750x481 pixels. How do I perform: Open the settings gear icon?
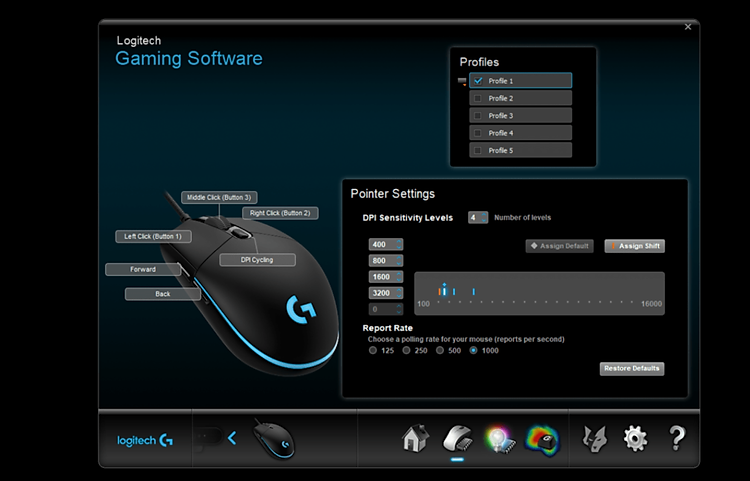(x=635, y=438)
